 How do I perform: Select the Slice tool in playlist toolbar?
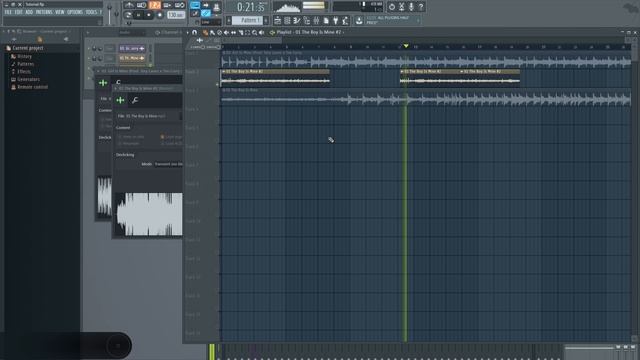click(240, 32)
